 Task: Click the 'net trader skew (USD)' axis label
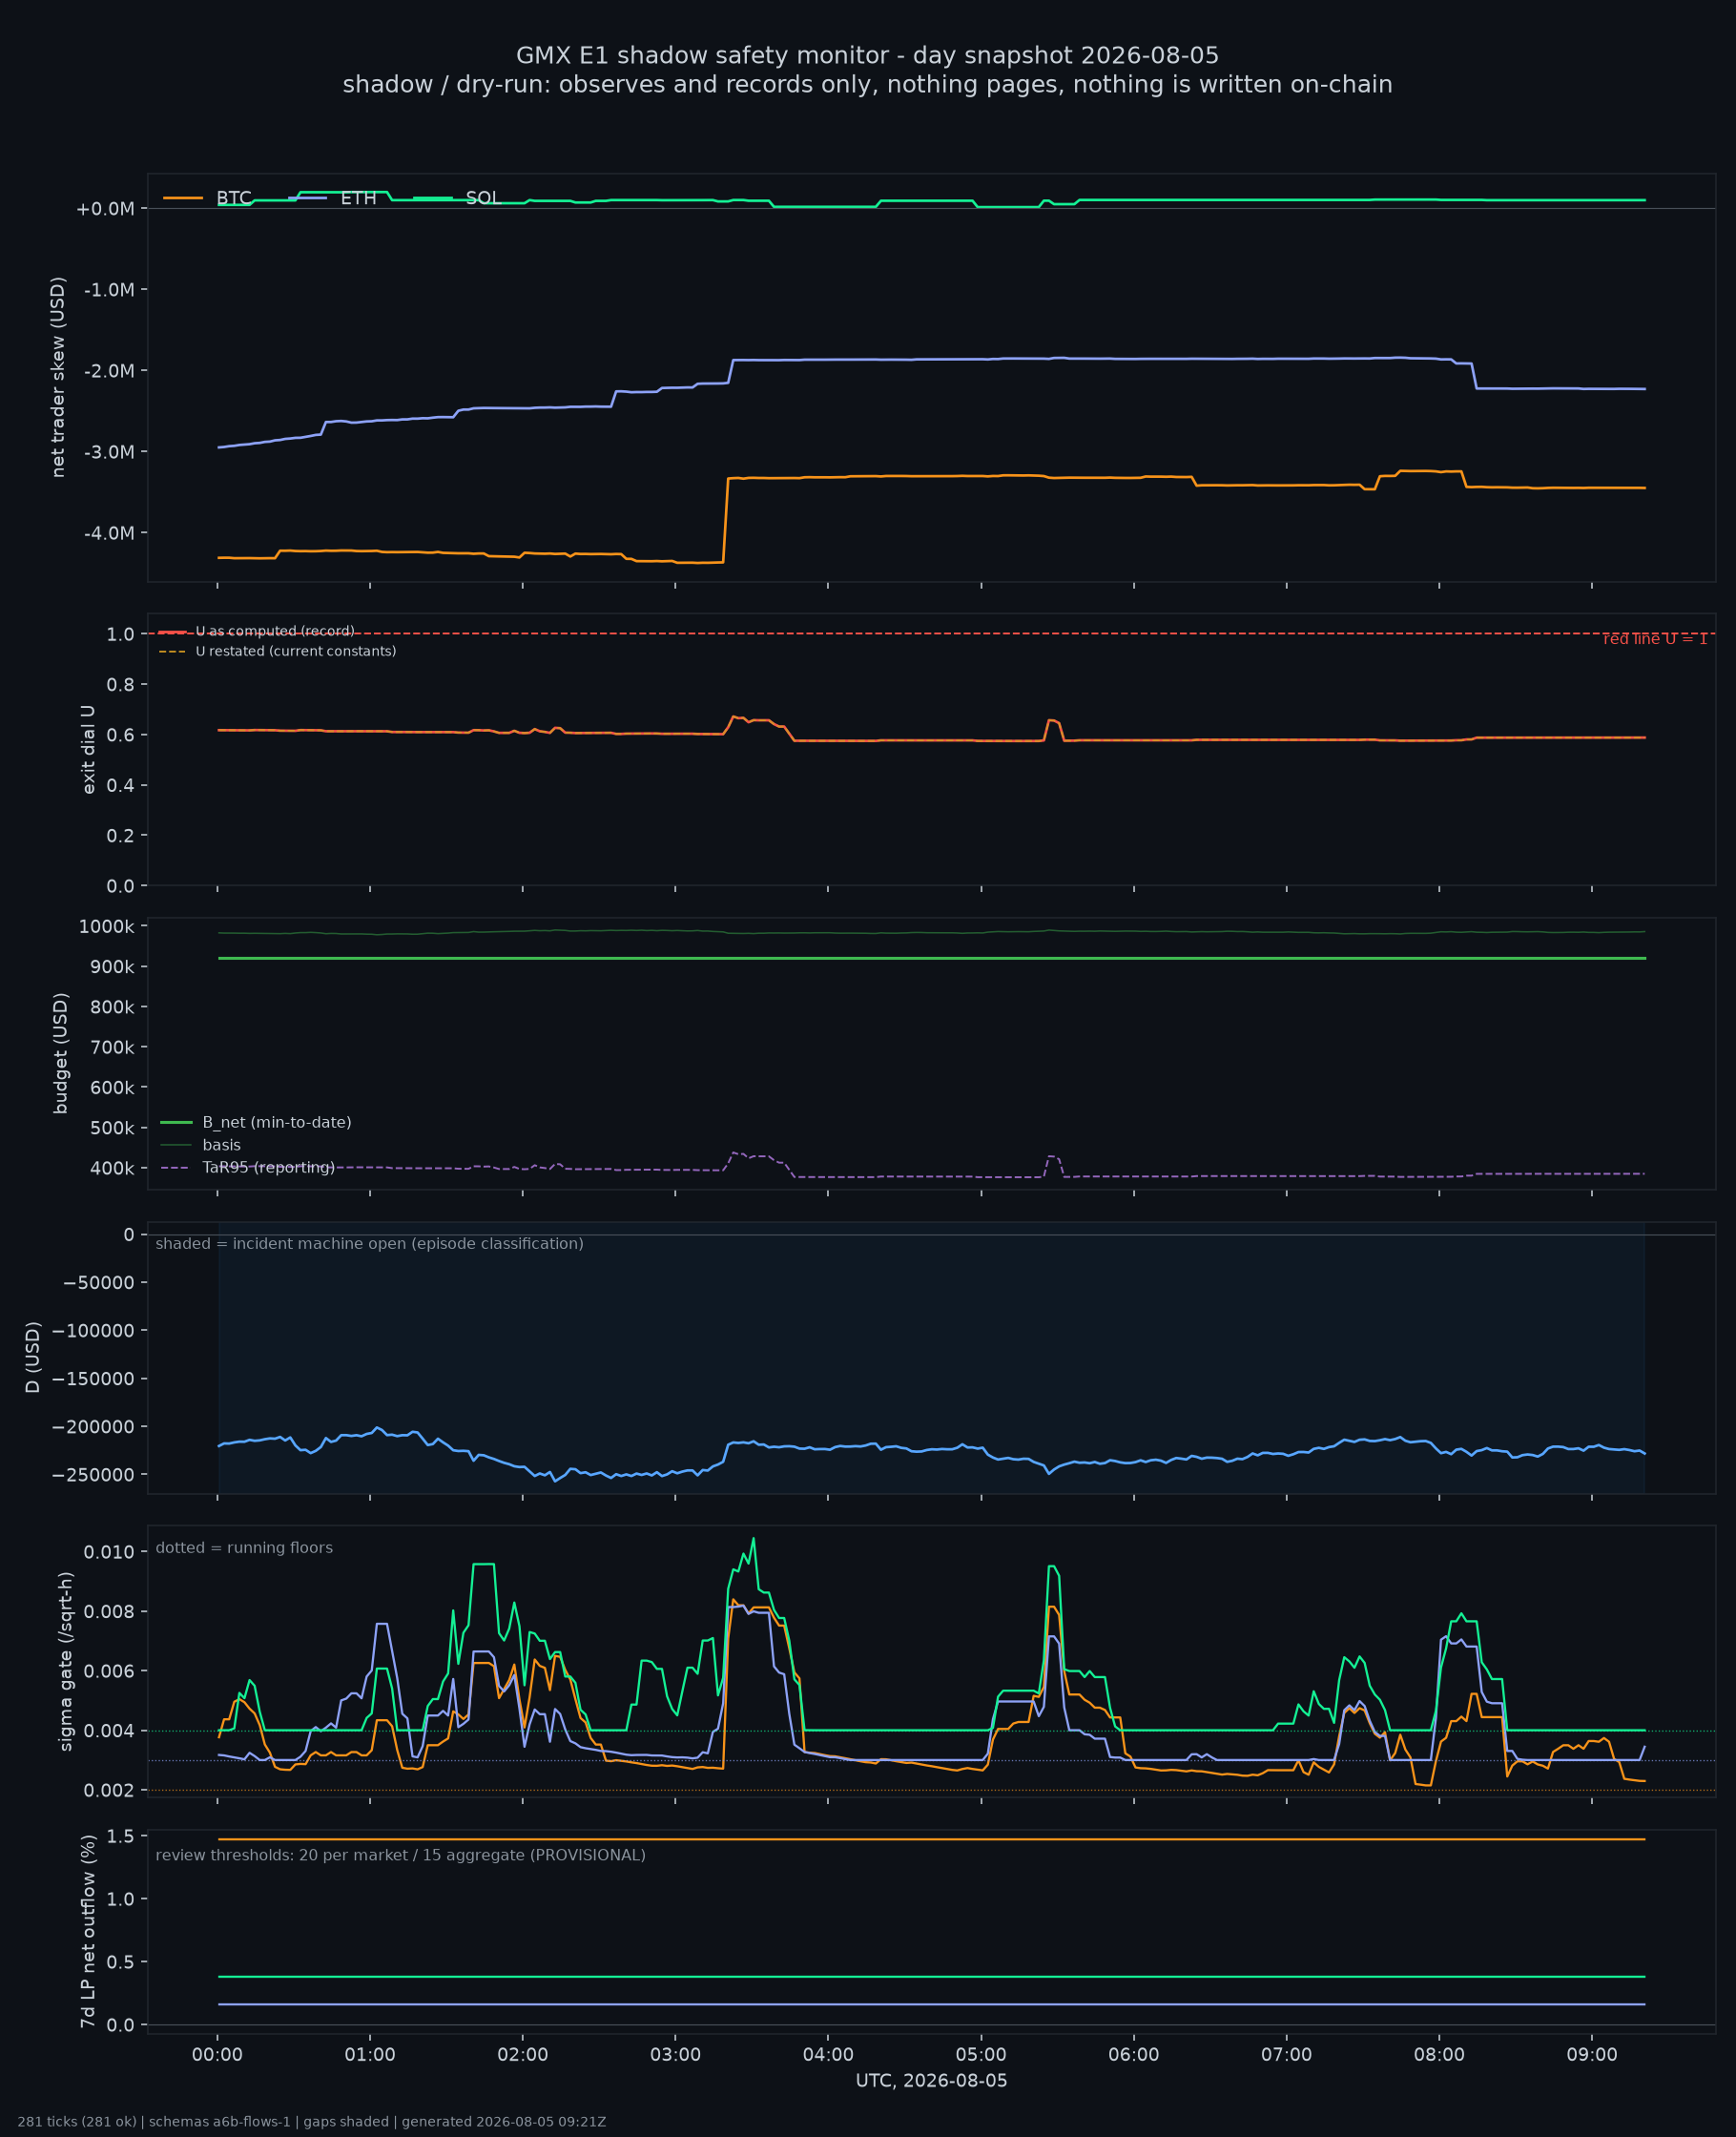tap(58, 377)
